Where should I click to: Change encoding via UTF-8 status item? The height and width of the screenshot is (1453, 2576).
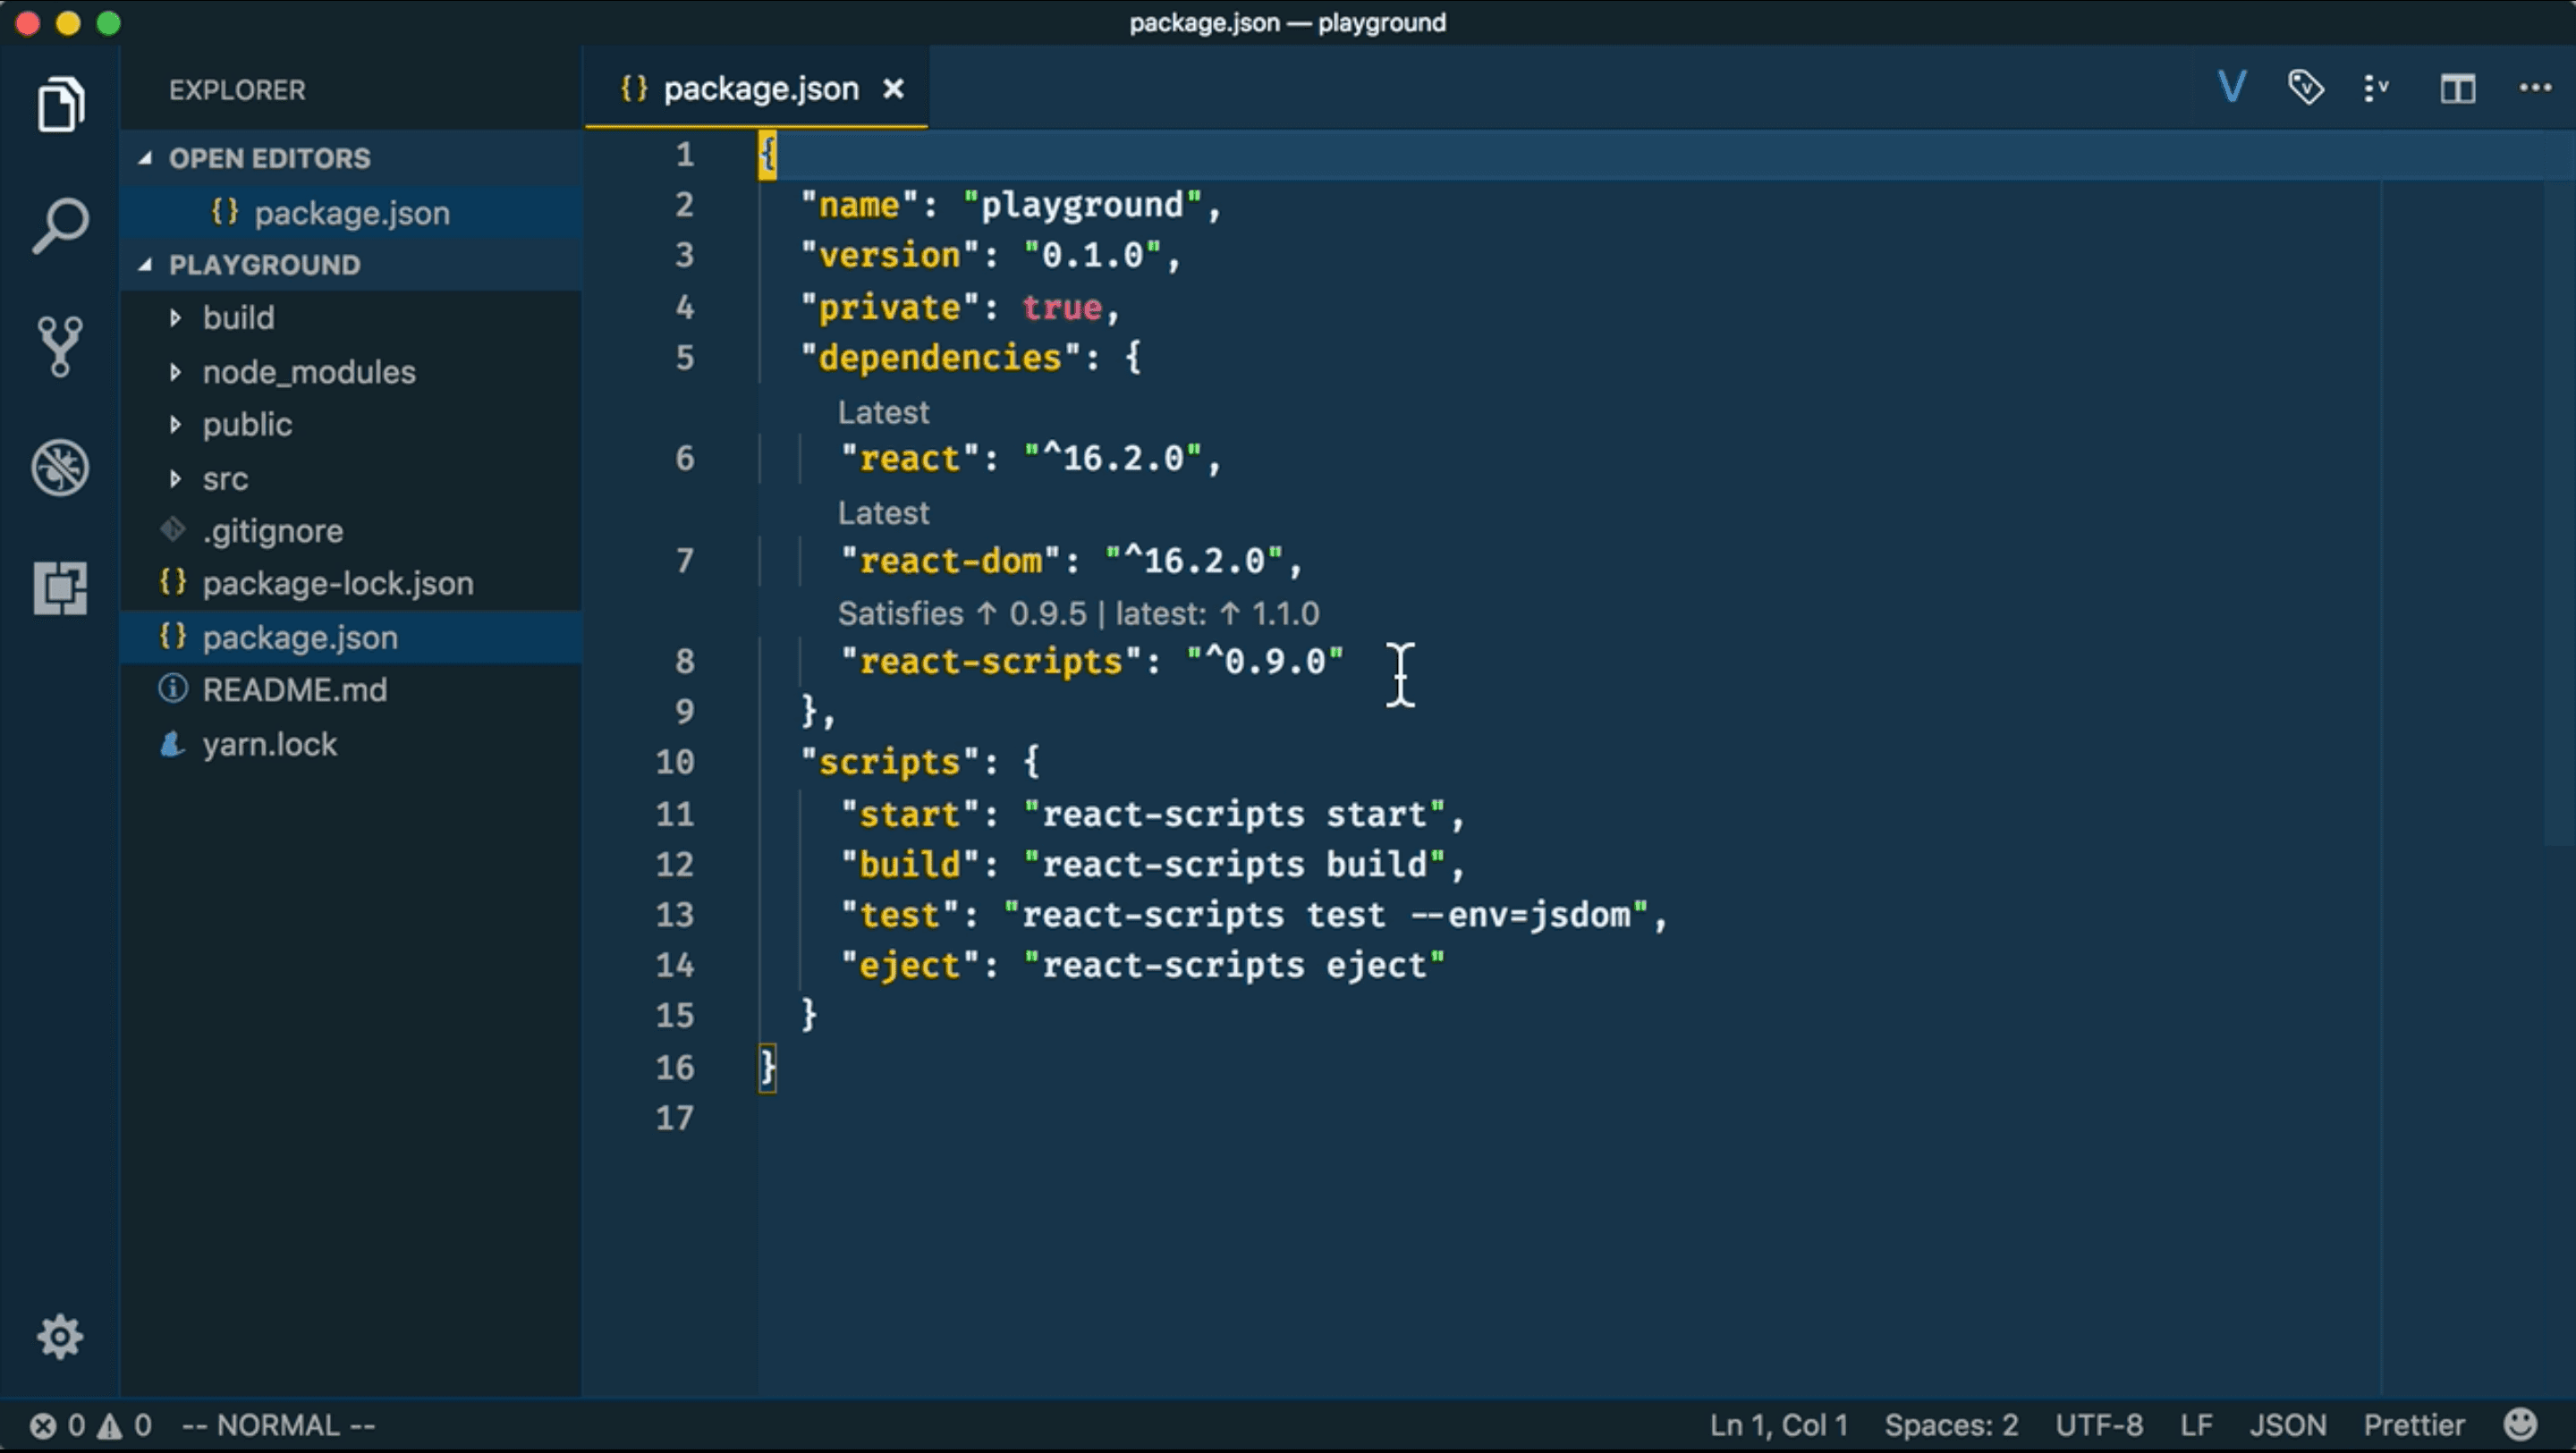click(x=2099, y=1425)
